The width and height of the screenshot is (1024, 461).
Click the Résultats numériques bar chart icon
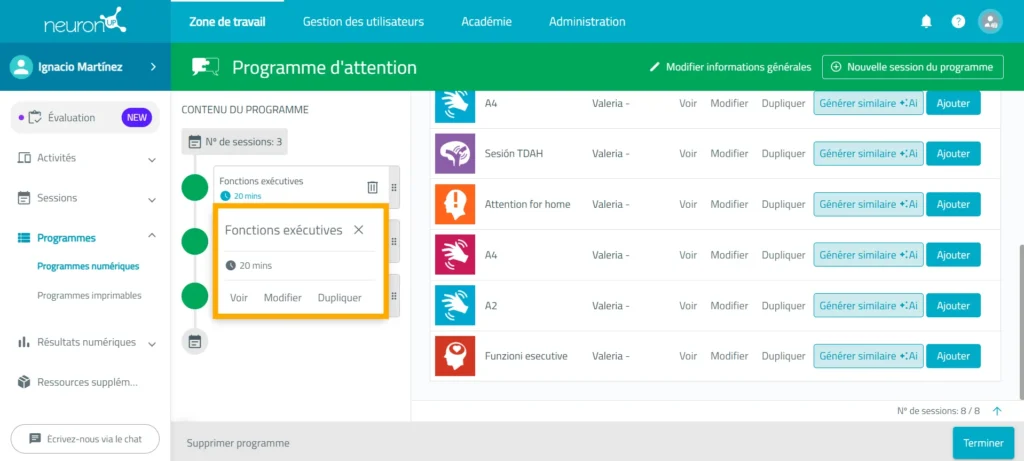coord(24,342)
